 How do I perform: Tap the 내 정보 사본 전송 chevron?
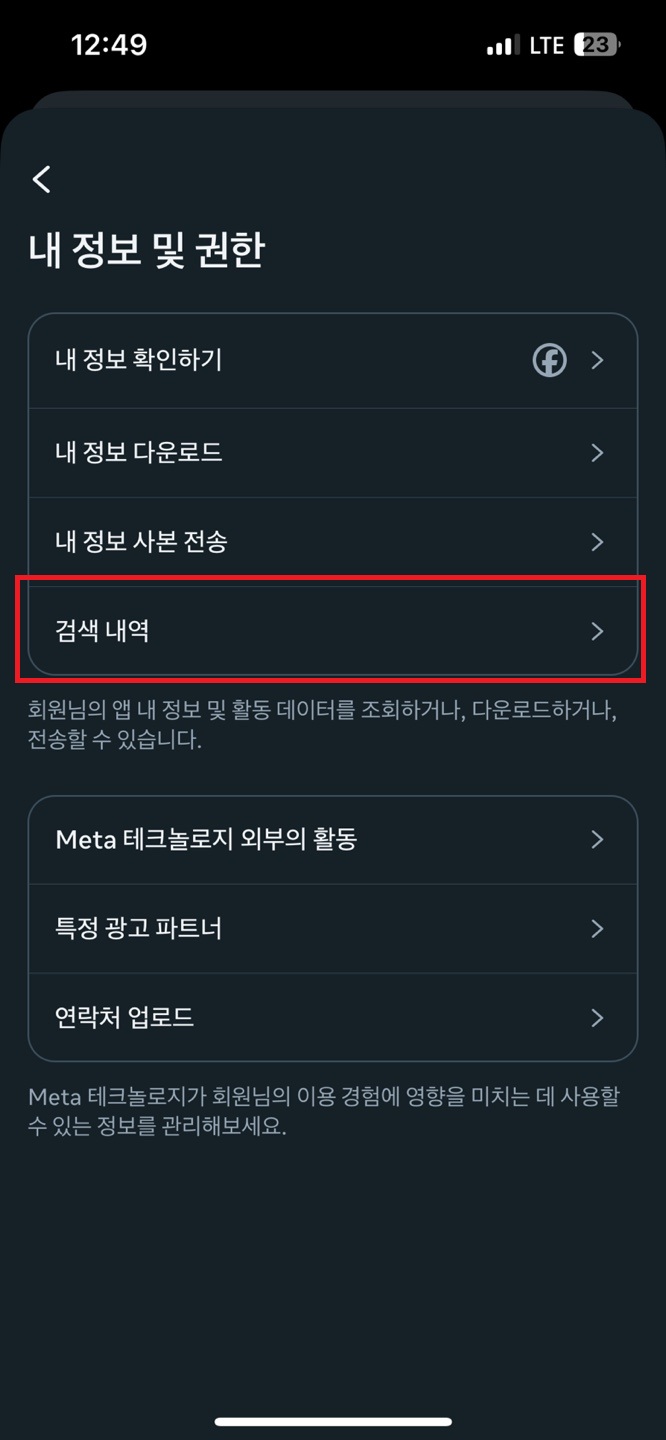click(x=597, y=542)
